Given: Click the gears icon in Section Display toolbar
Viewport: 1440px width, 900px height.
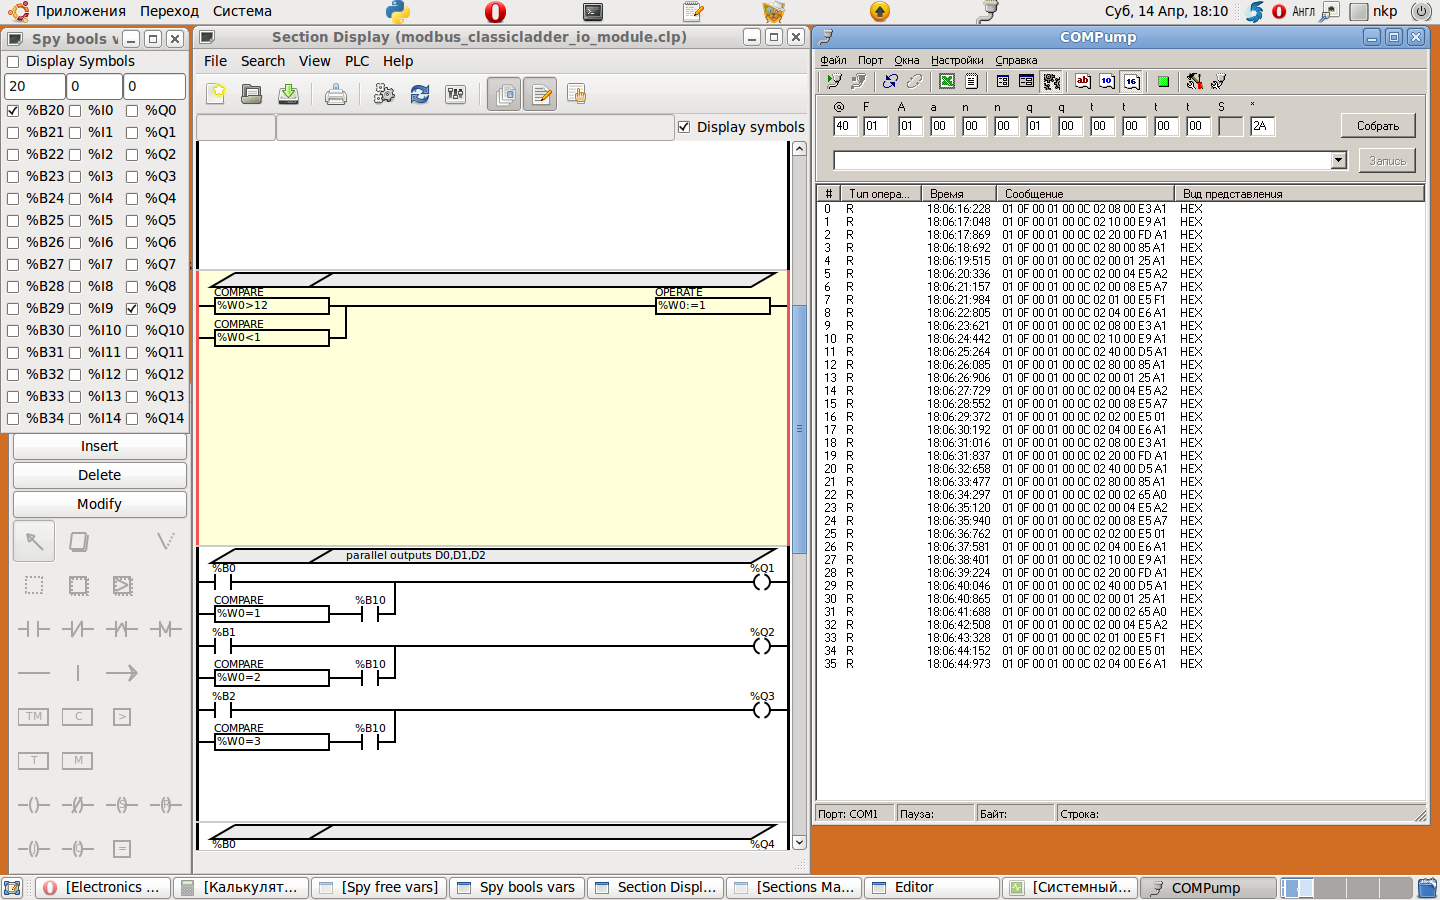Looking at the screenshot, I should click(384, 94).
